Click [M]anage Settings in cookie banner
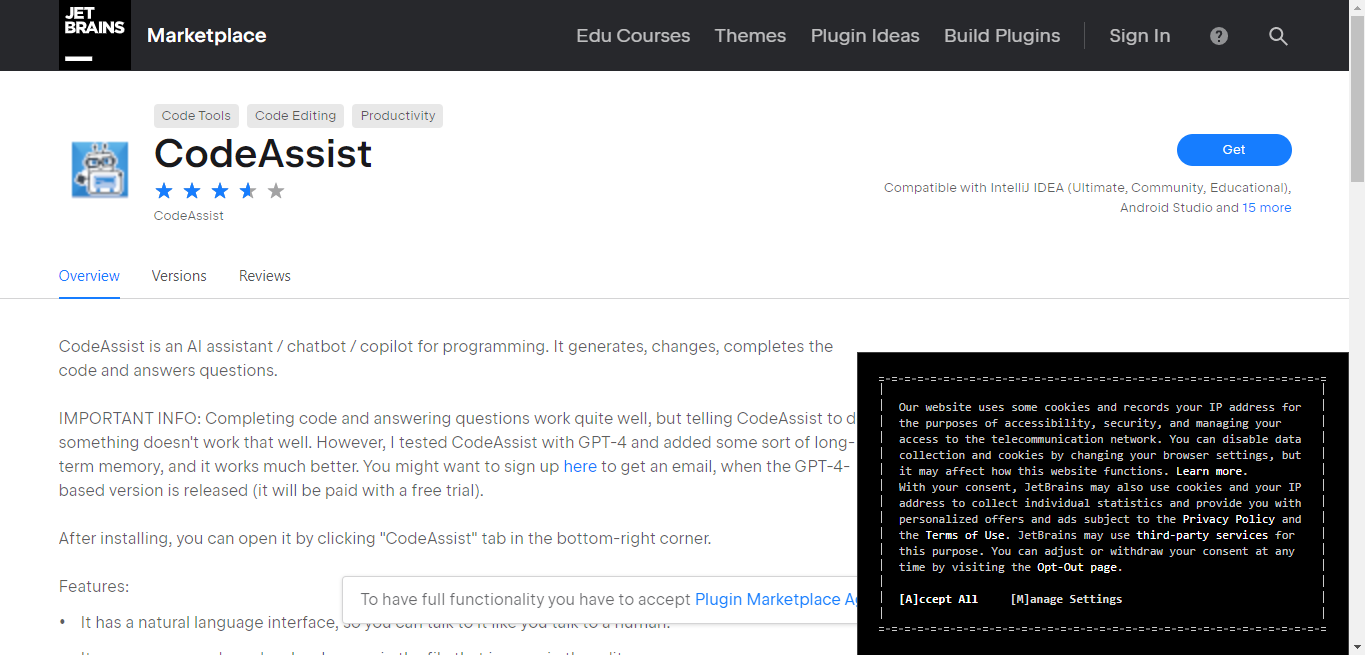Image resolution: width=1365 pixels, height=655 pixels. pos(1066,599)
